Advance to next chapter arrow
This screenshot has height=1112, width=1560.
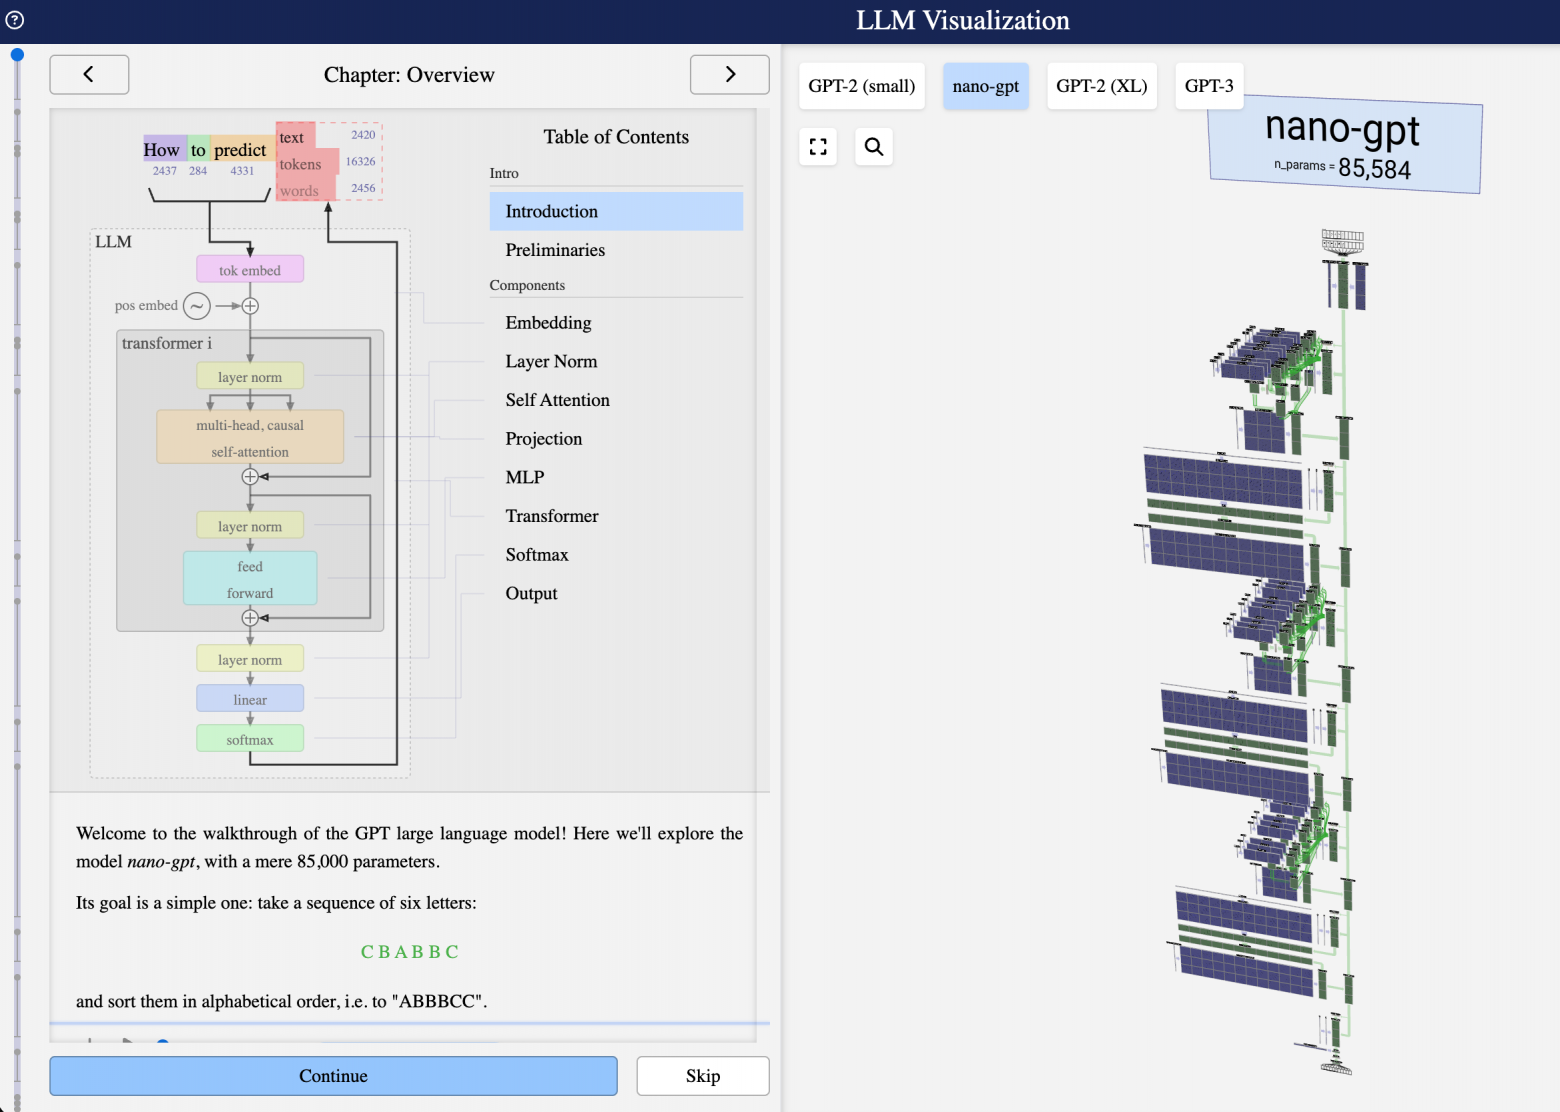pos(730,74)
